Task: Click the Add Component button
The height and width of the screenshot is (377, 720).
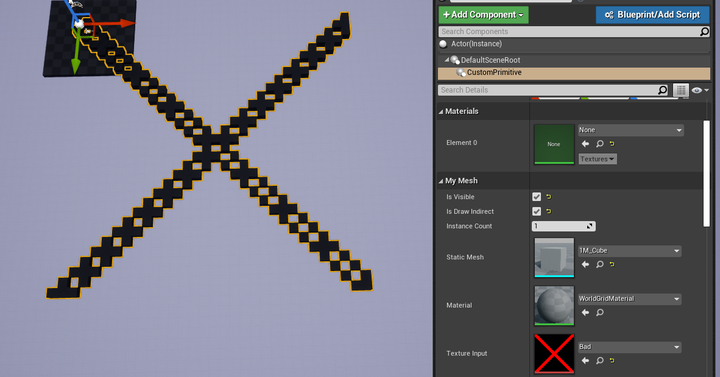Action: coord(483,15)
